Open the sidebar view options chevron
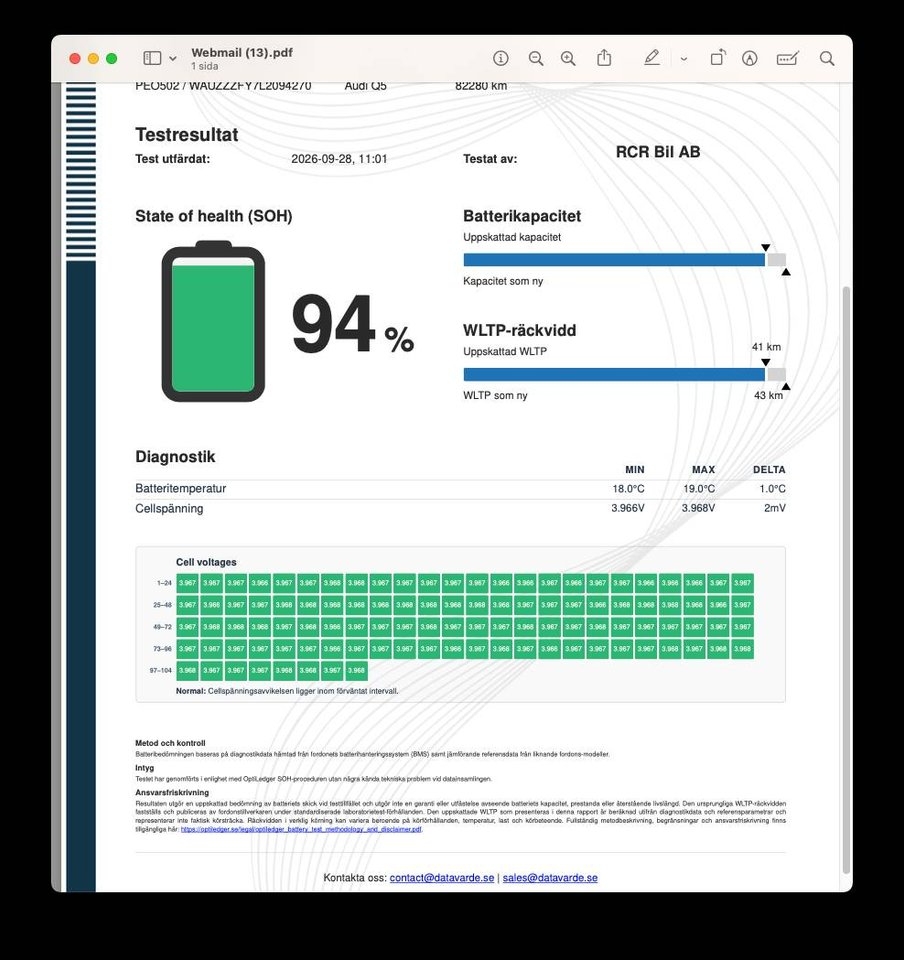This screenshot has width=904, height=960. point(173,59)
